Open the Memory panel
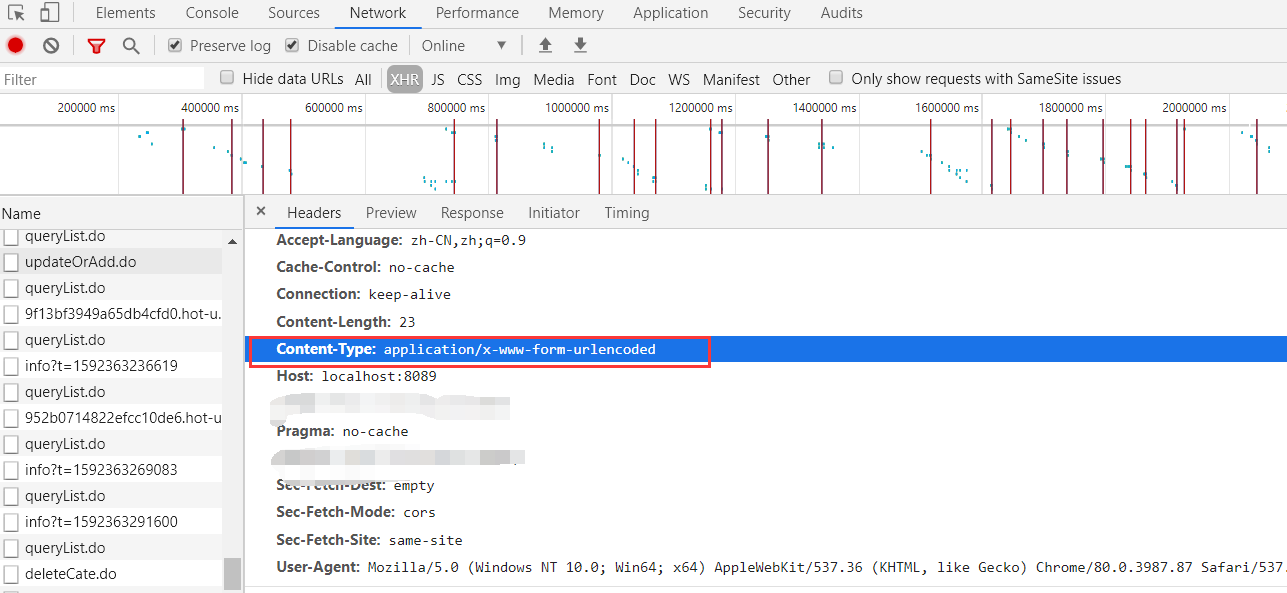 576,13
